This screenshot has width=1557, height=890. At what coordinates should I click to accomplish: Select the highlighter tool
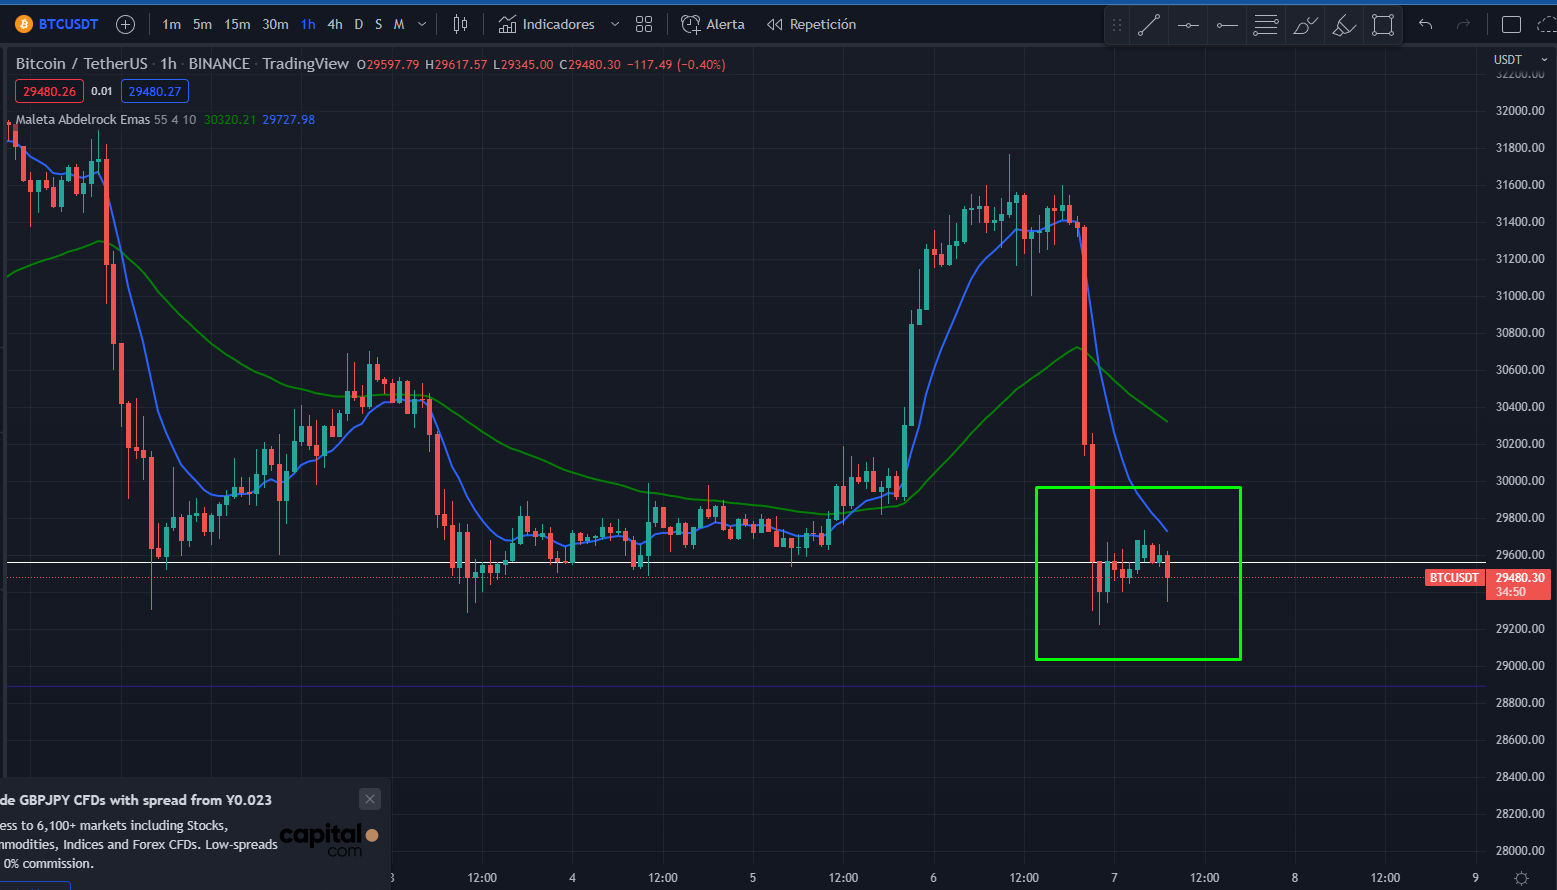(x=1344, y=25)
